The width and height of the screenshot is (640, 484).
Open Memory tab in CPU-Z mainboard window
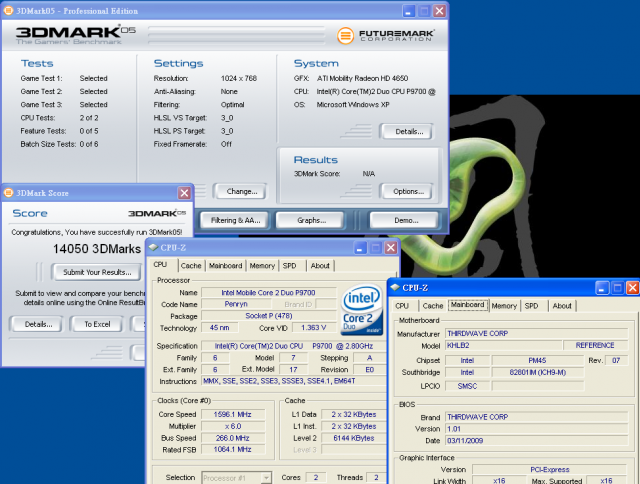coord(504,306)
